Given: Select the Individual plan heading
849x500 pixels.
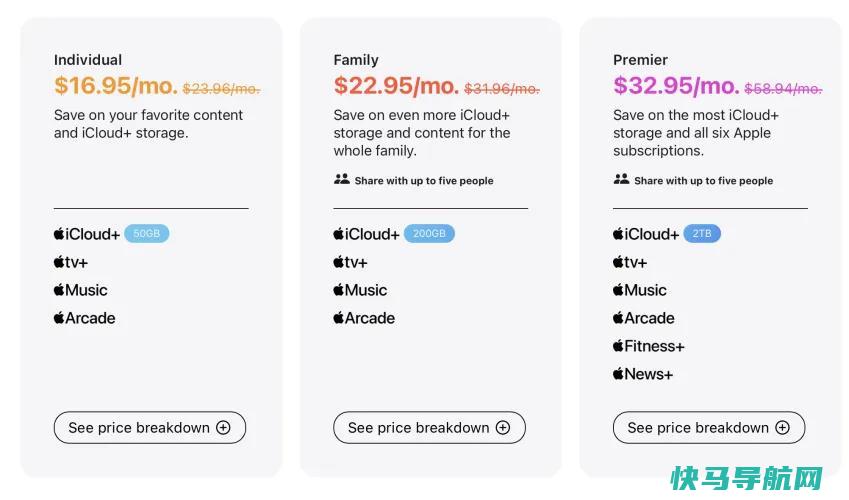Looking at the screenshot, I should [x=88, y=60].
